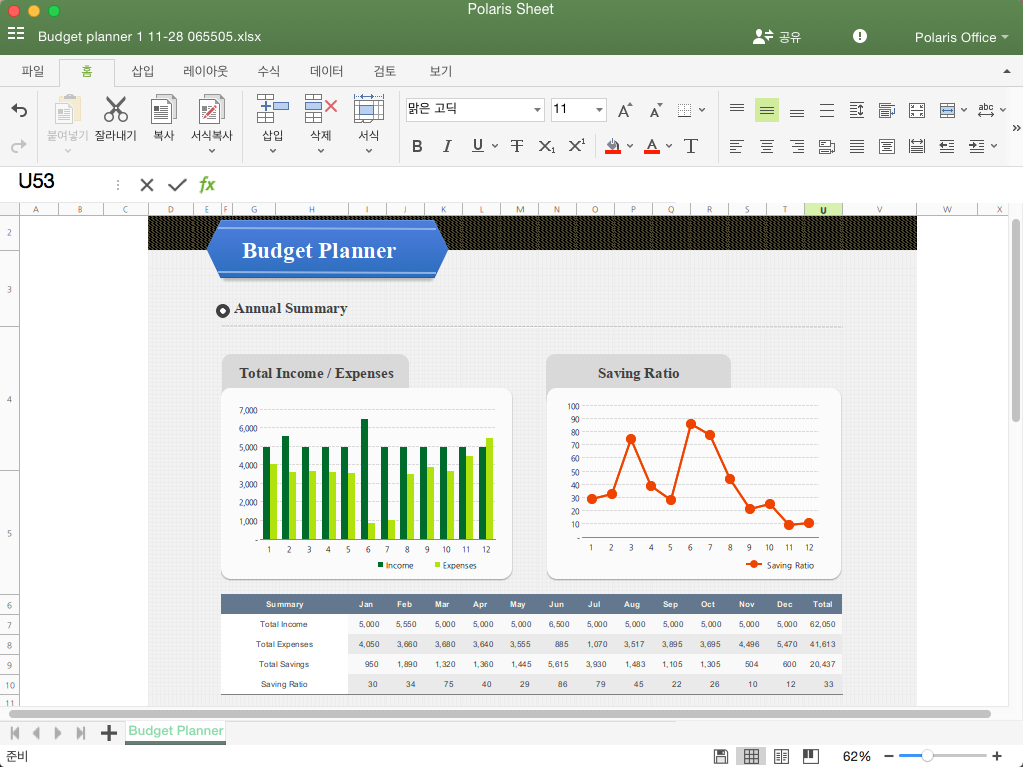Select the Budget Planner sheet tab
Image resolution: width=1023 pixels, height=767 pixels.
tap(176, 731)
